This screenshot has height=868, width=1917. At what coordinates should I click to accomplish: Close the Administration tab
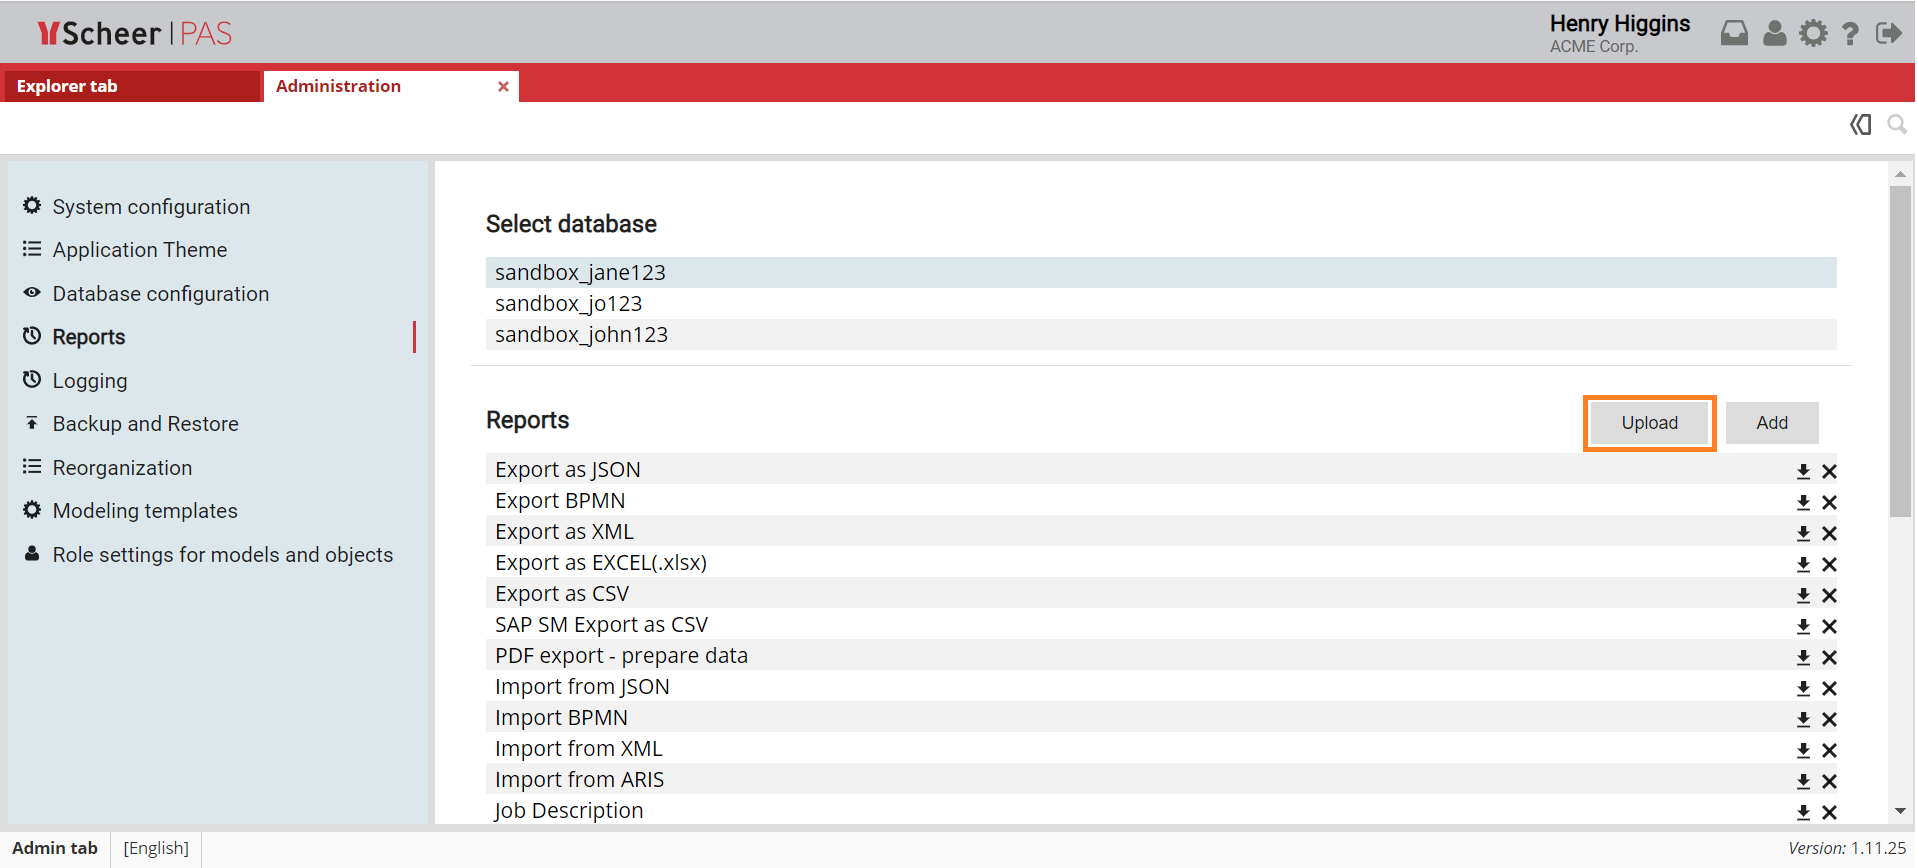click(503, 87)
